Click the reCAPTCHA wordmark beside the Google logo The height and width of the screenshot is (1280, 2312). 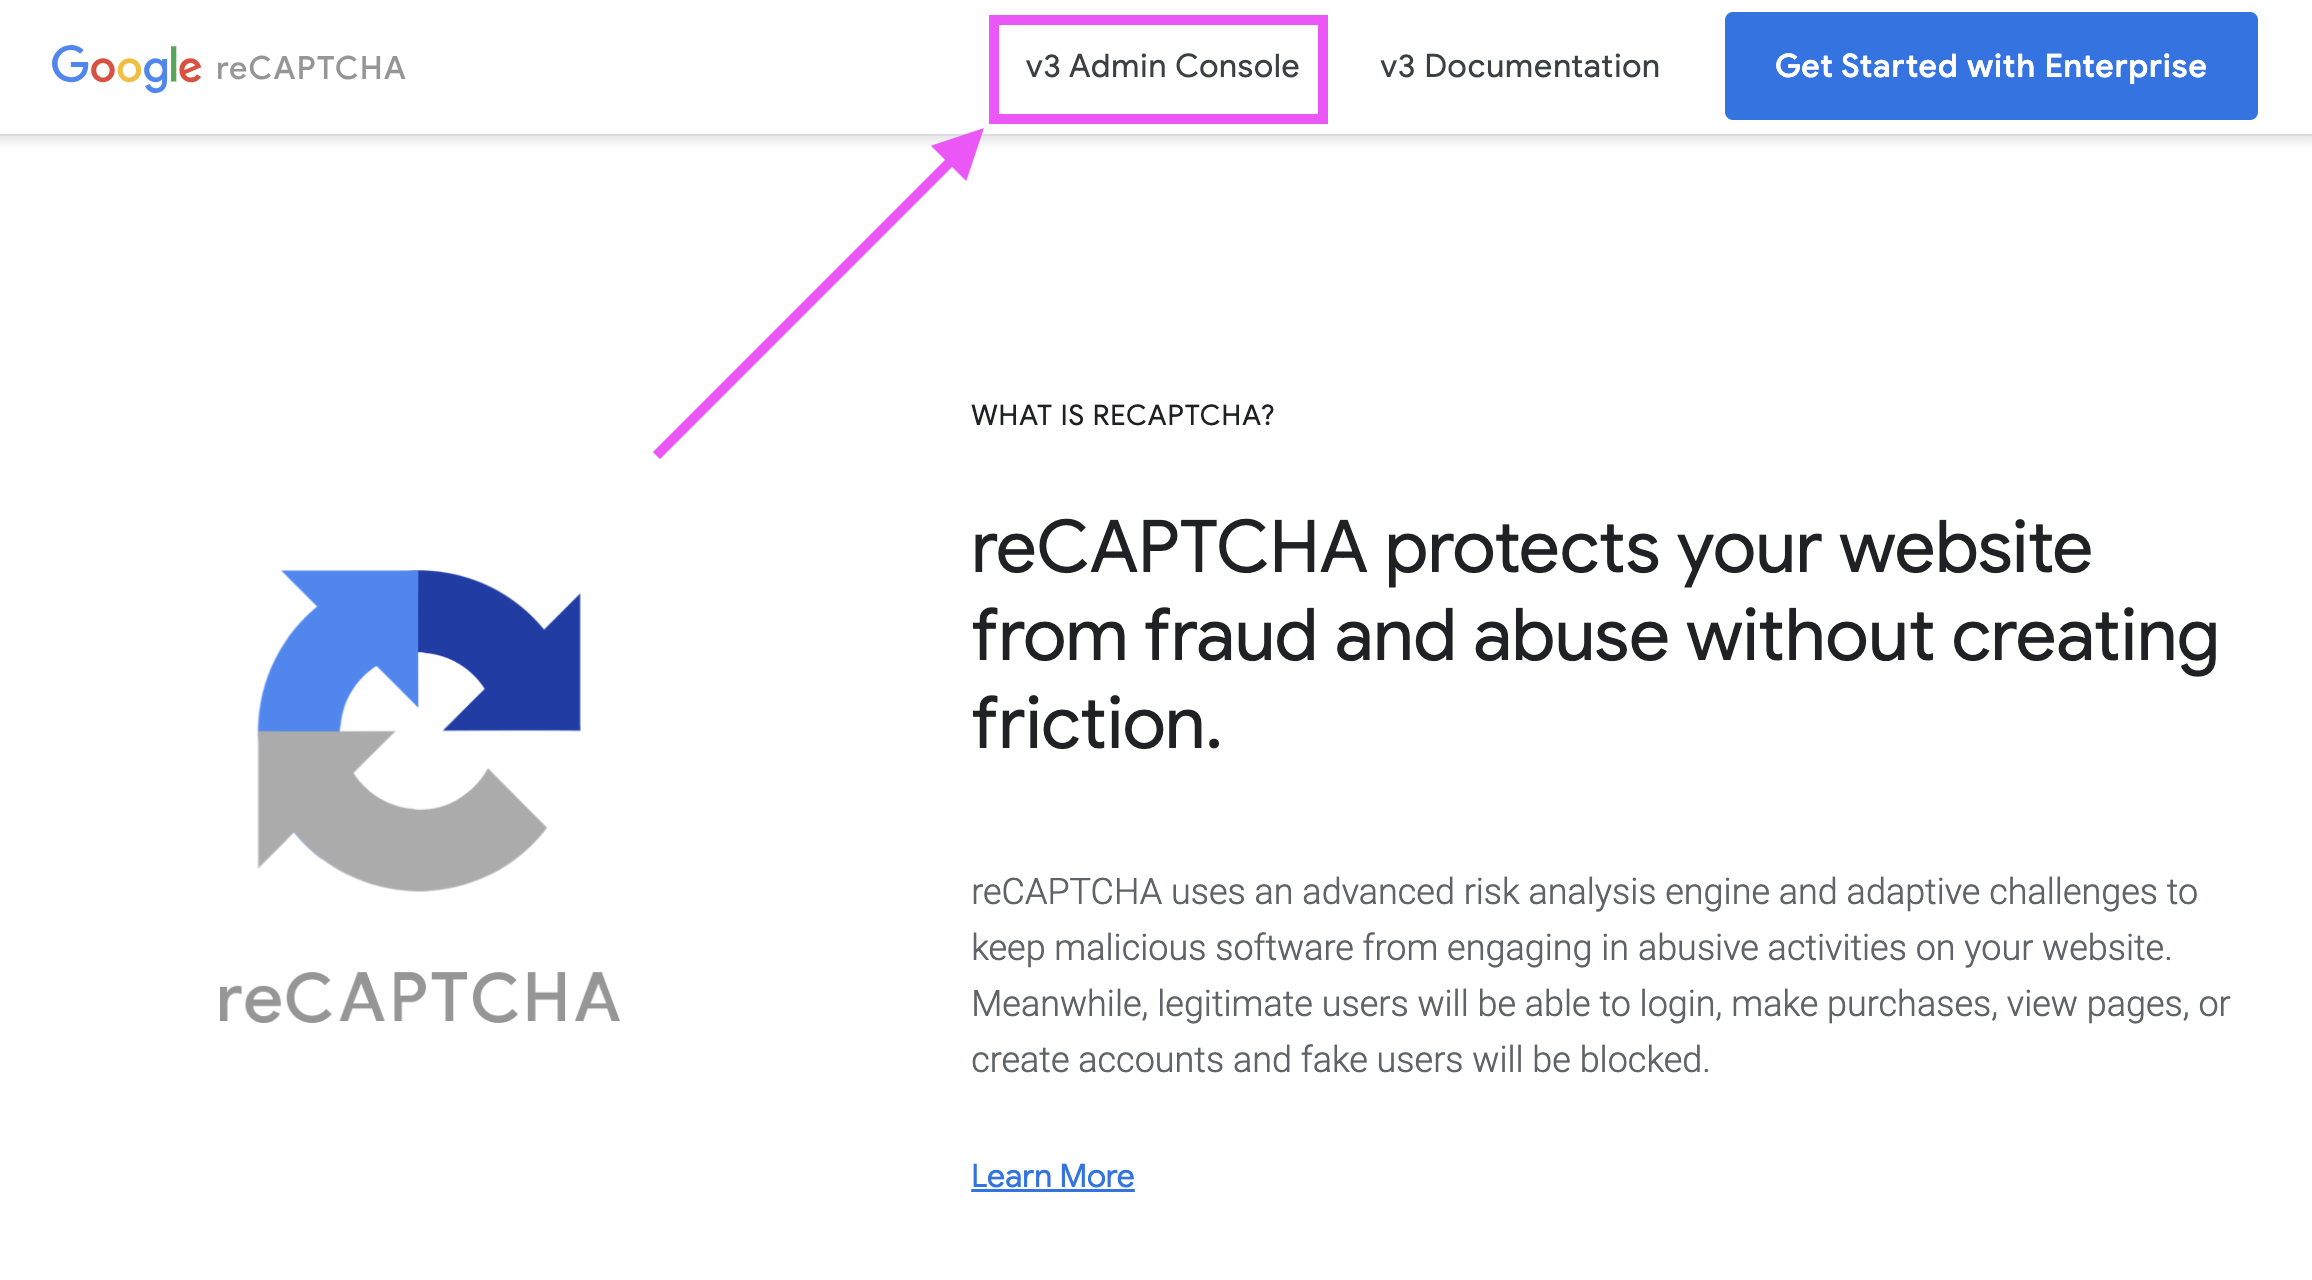[x=312, y=68]
